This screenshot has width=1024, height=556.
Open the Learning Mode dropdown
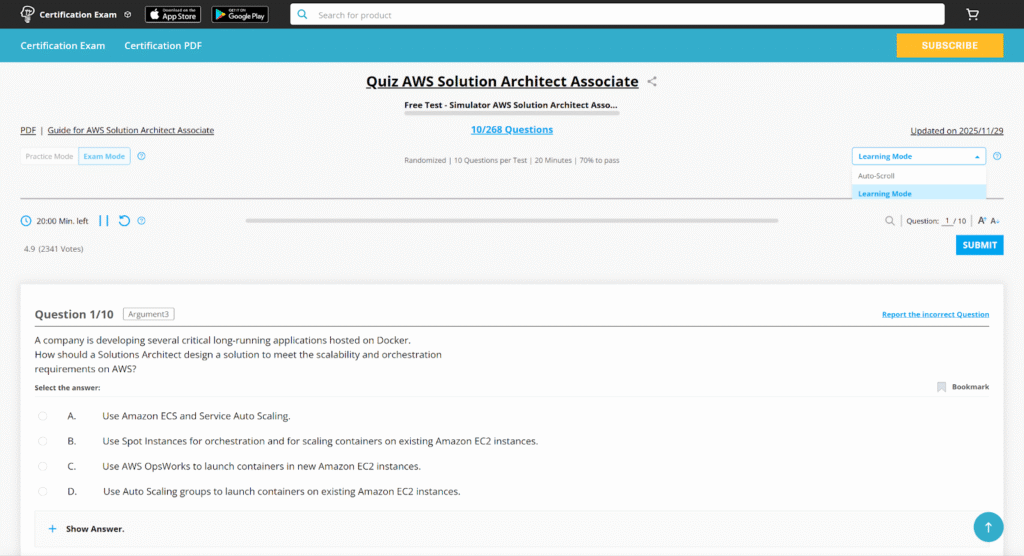tap(918, 156)
